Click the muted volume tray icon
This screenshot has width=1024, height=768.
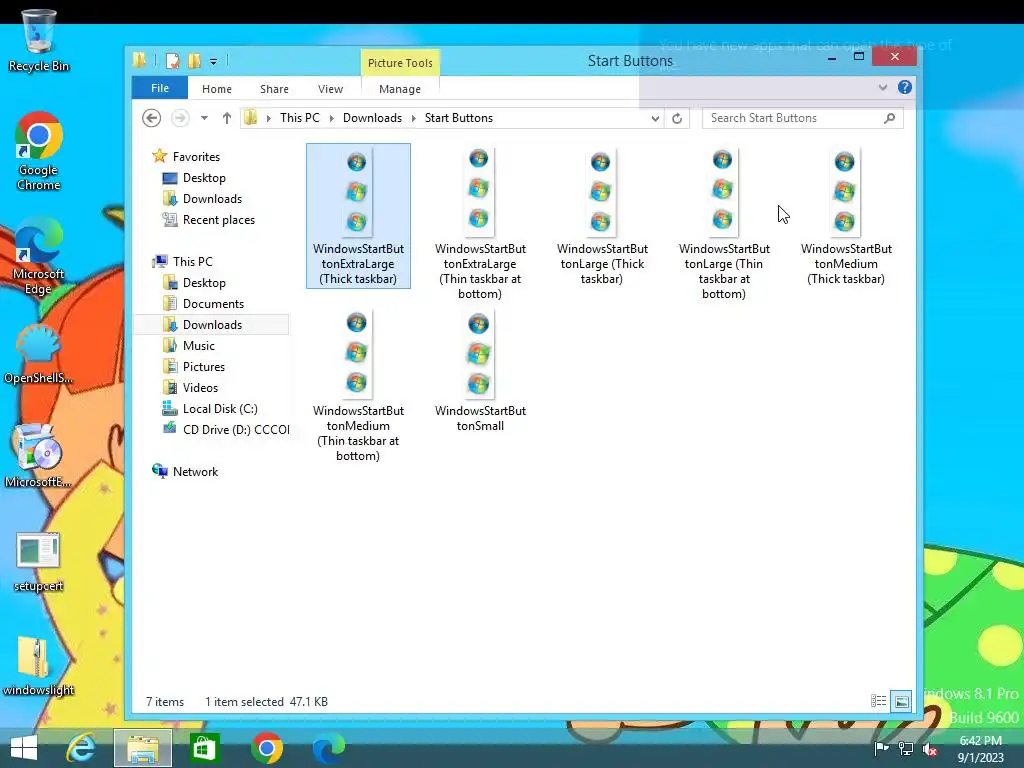click(930, 748)
